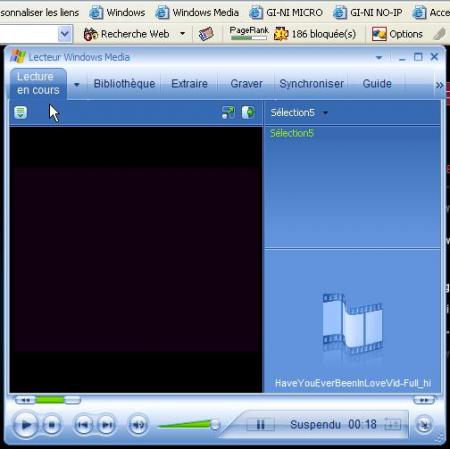This screenshot has height=449, width=450.
Task: Click the 00:18 elapsed time display
Action: [x=362, y=425]
